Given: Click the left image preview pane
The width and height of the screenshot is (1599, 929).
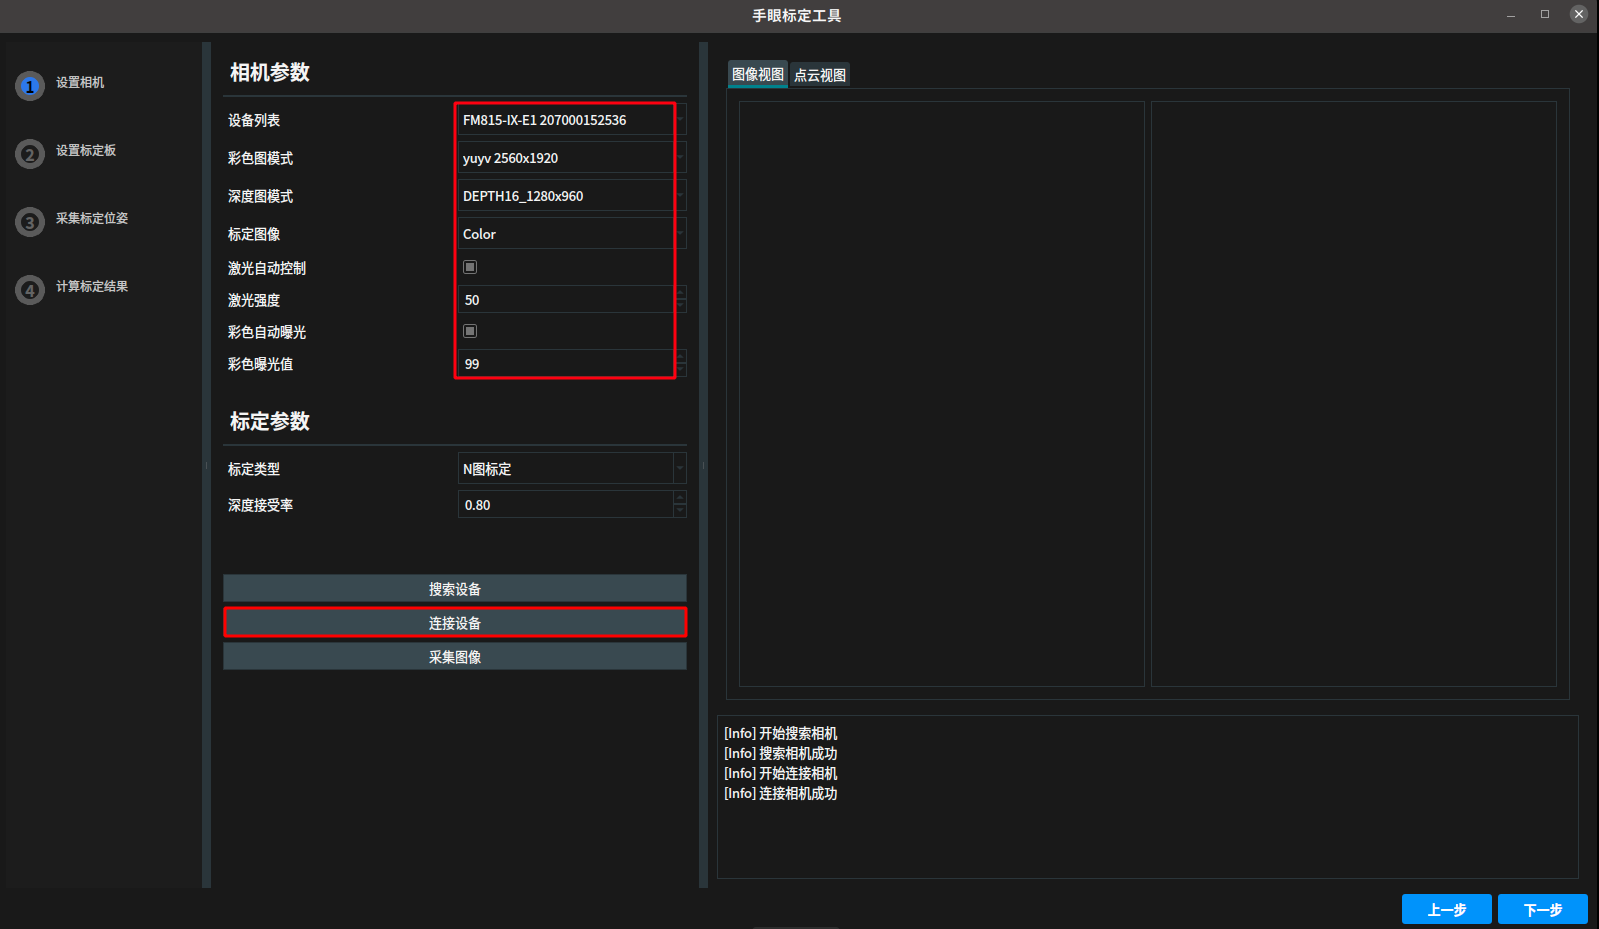Looking at the screenshot, I should click(x=942, y=394).
